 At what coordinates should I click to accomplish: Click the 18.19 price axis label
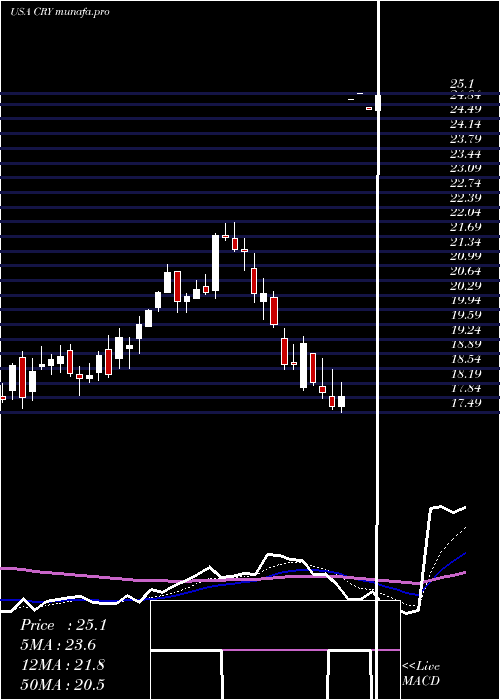466,374
